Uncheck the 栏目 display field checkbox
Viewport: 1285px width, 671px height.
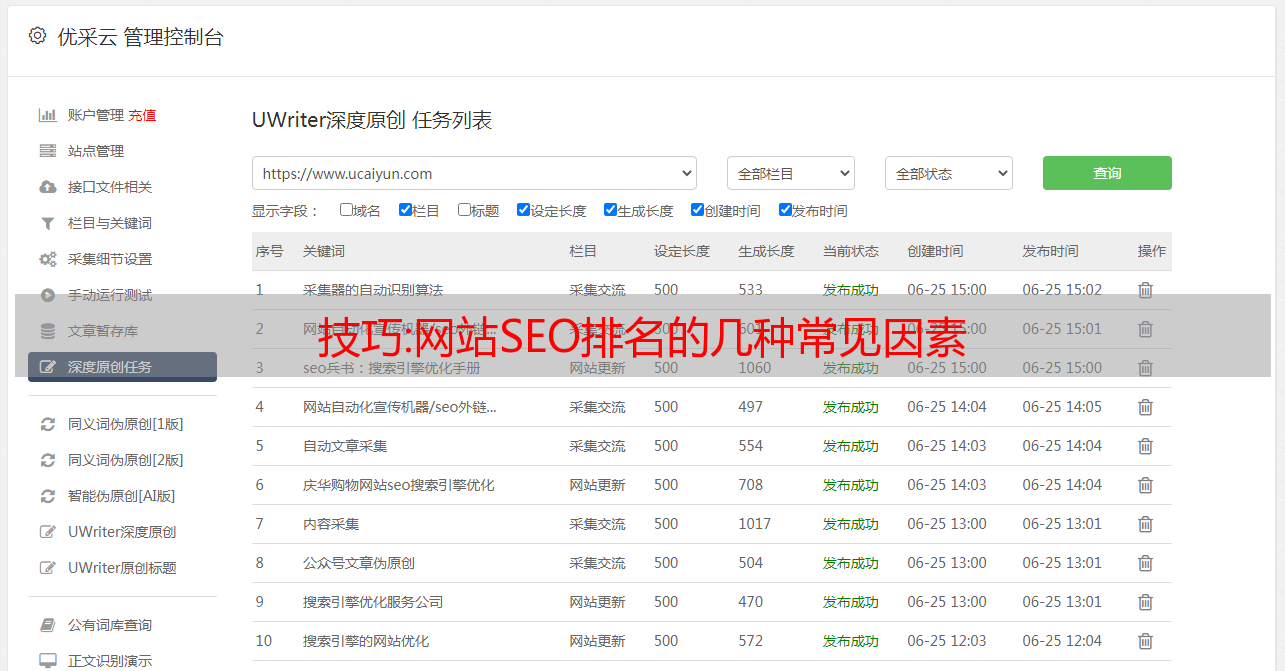pos(405,210)
